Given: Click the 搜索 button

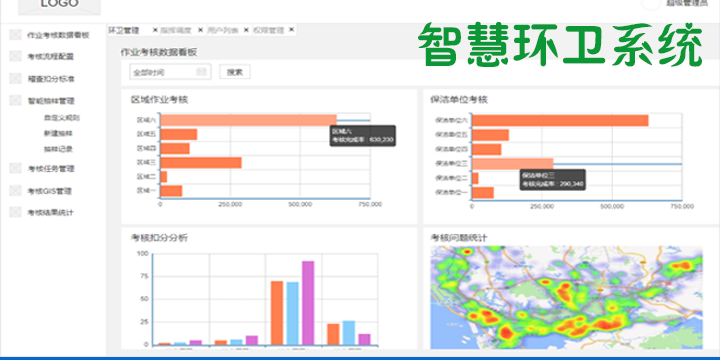Looking at the screenshot, I should (235, 72).
